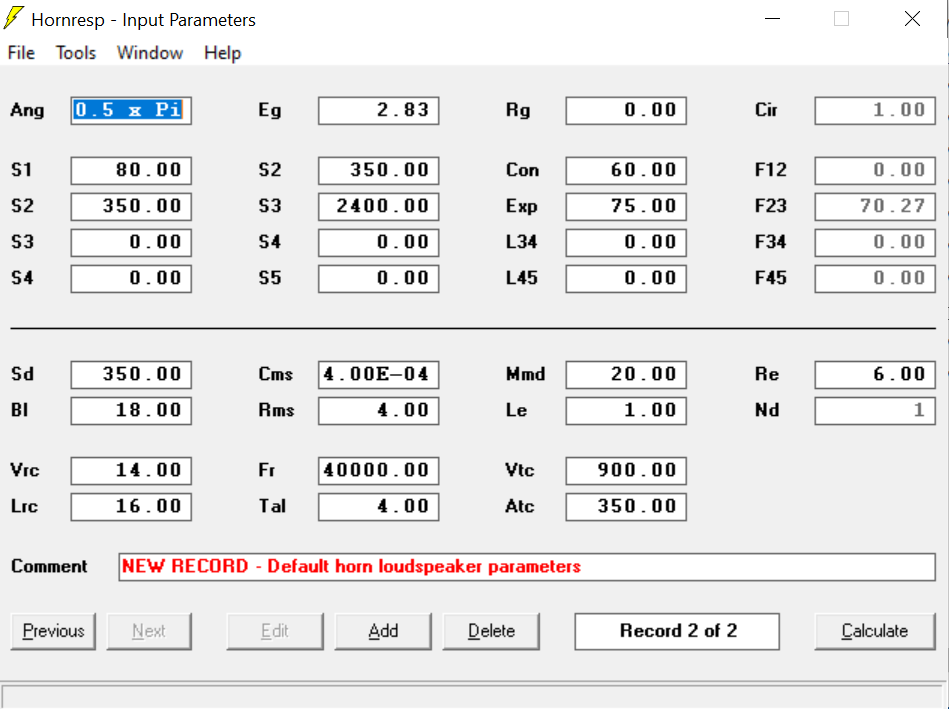Open the Help menu

coord(223,53)
